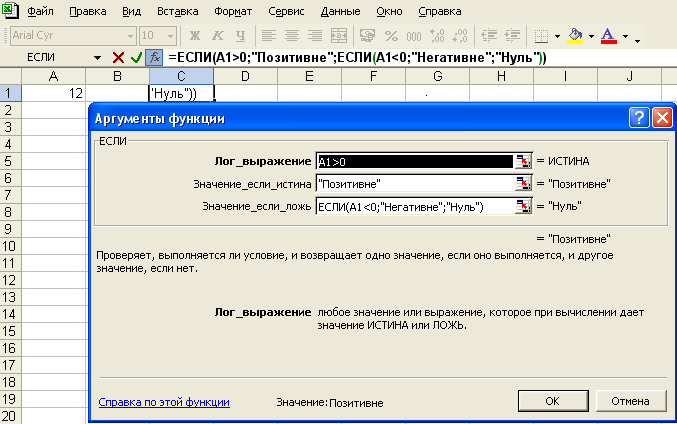This screenshot has height=424, width=677.
Task: Click the Excel workbook icon in the menu bar
Action: click(x=9, y=10)
